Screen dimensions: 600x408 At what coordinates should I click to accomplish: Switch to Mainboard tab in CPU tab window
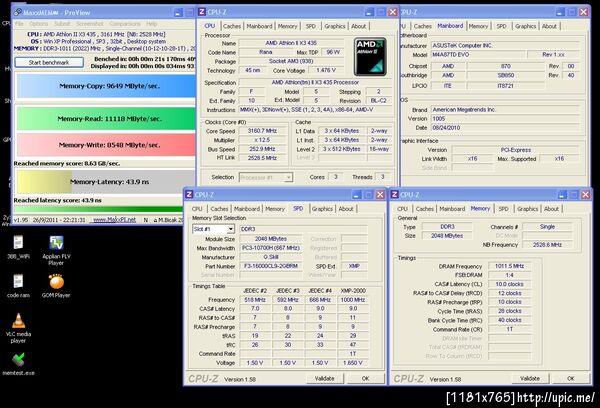(x=259, y=26)
